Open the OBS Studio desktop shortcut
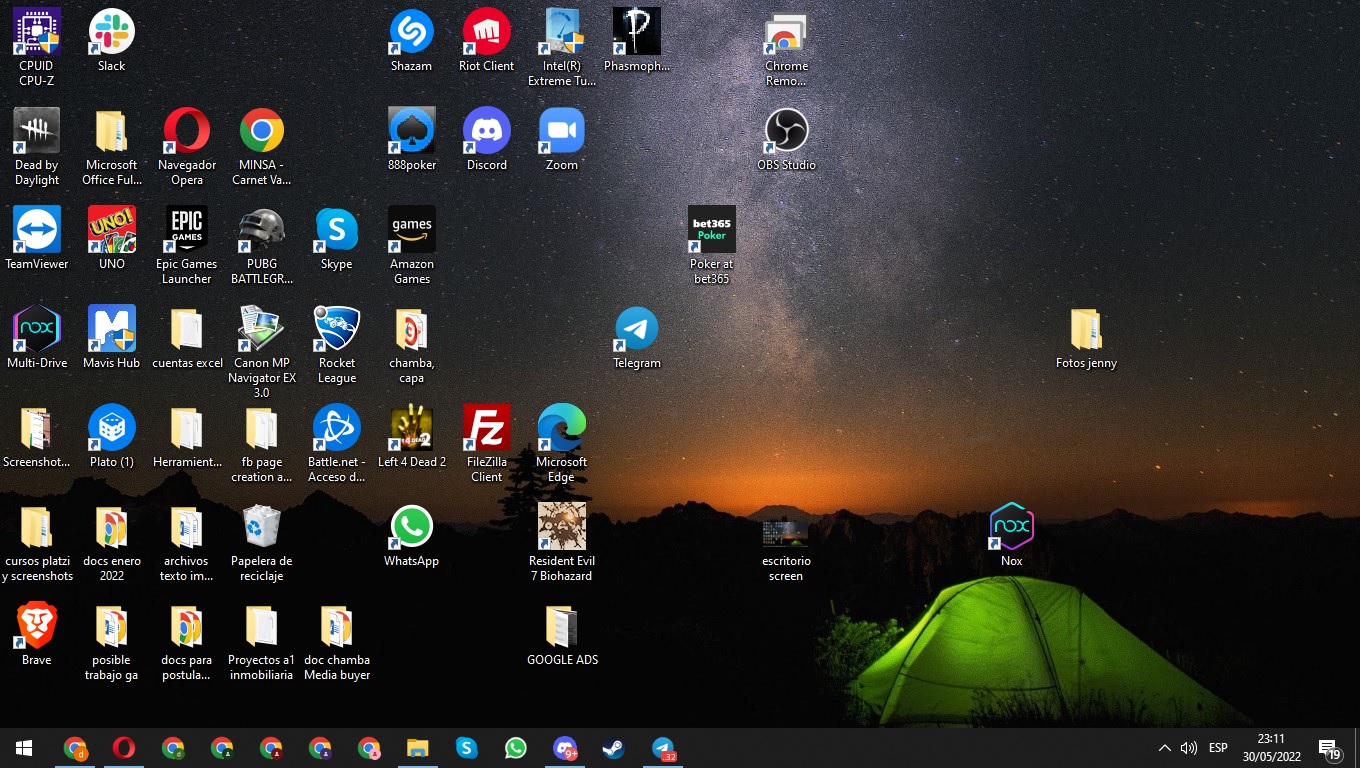This screenshot has height=768, width=1360. (x=786, y=131)
